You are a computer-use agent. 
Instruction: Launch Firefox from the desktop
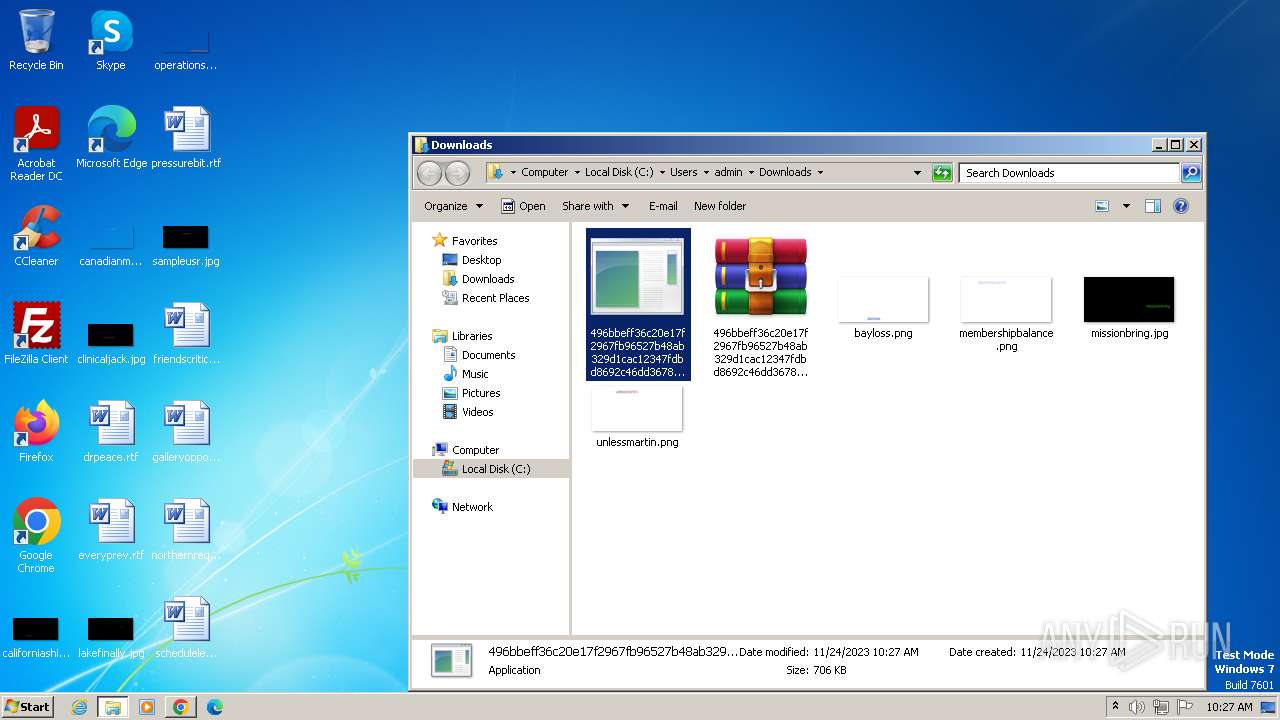click(36, 431)
